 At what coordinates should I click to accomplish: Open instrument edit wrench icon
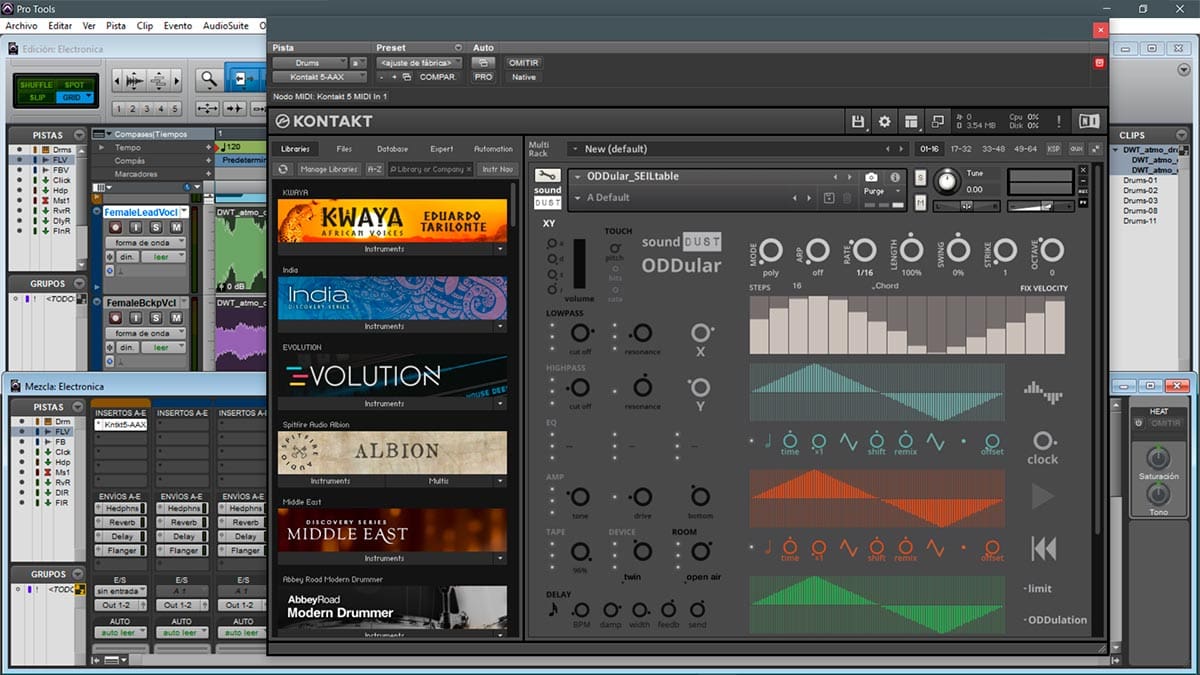point(547,176)
